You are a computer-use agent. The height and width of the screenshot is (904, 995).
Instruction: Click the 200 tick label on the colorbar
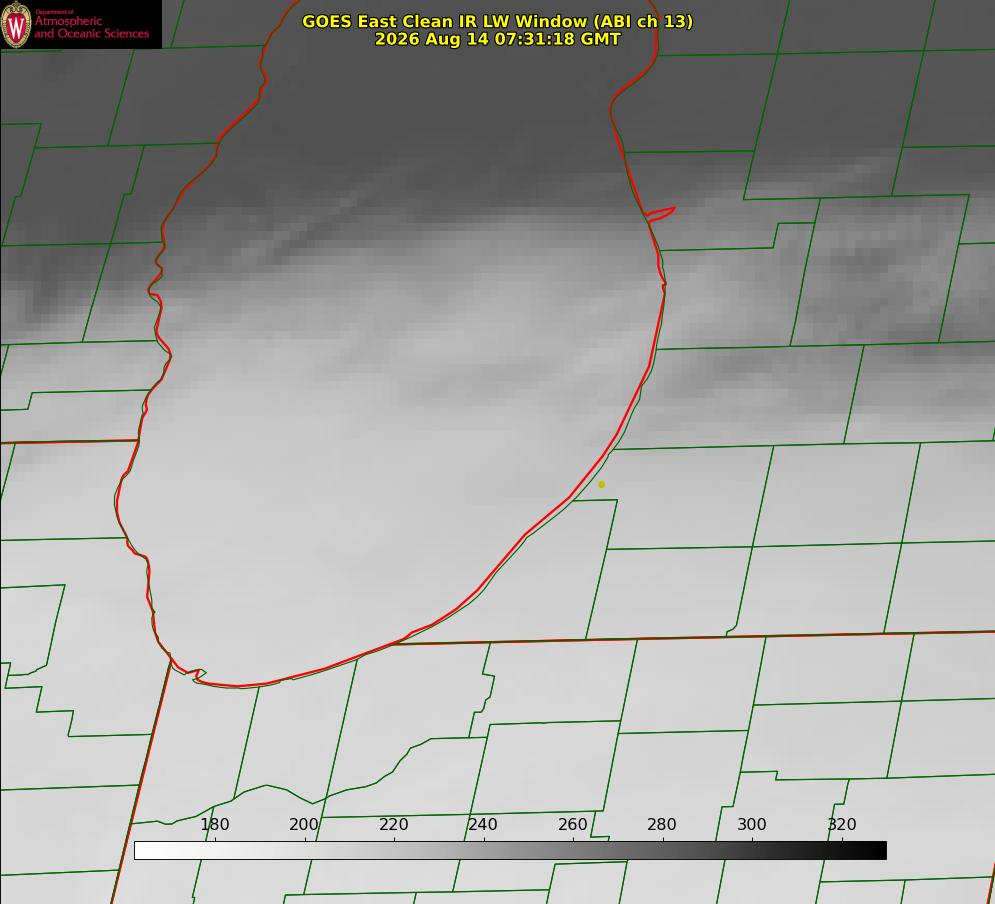pyautogui.click(x=304, y=824)
